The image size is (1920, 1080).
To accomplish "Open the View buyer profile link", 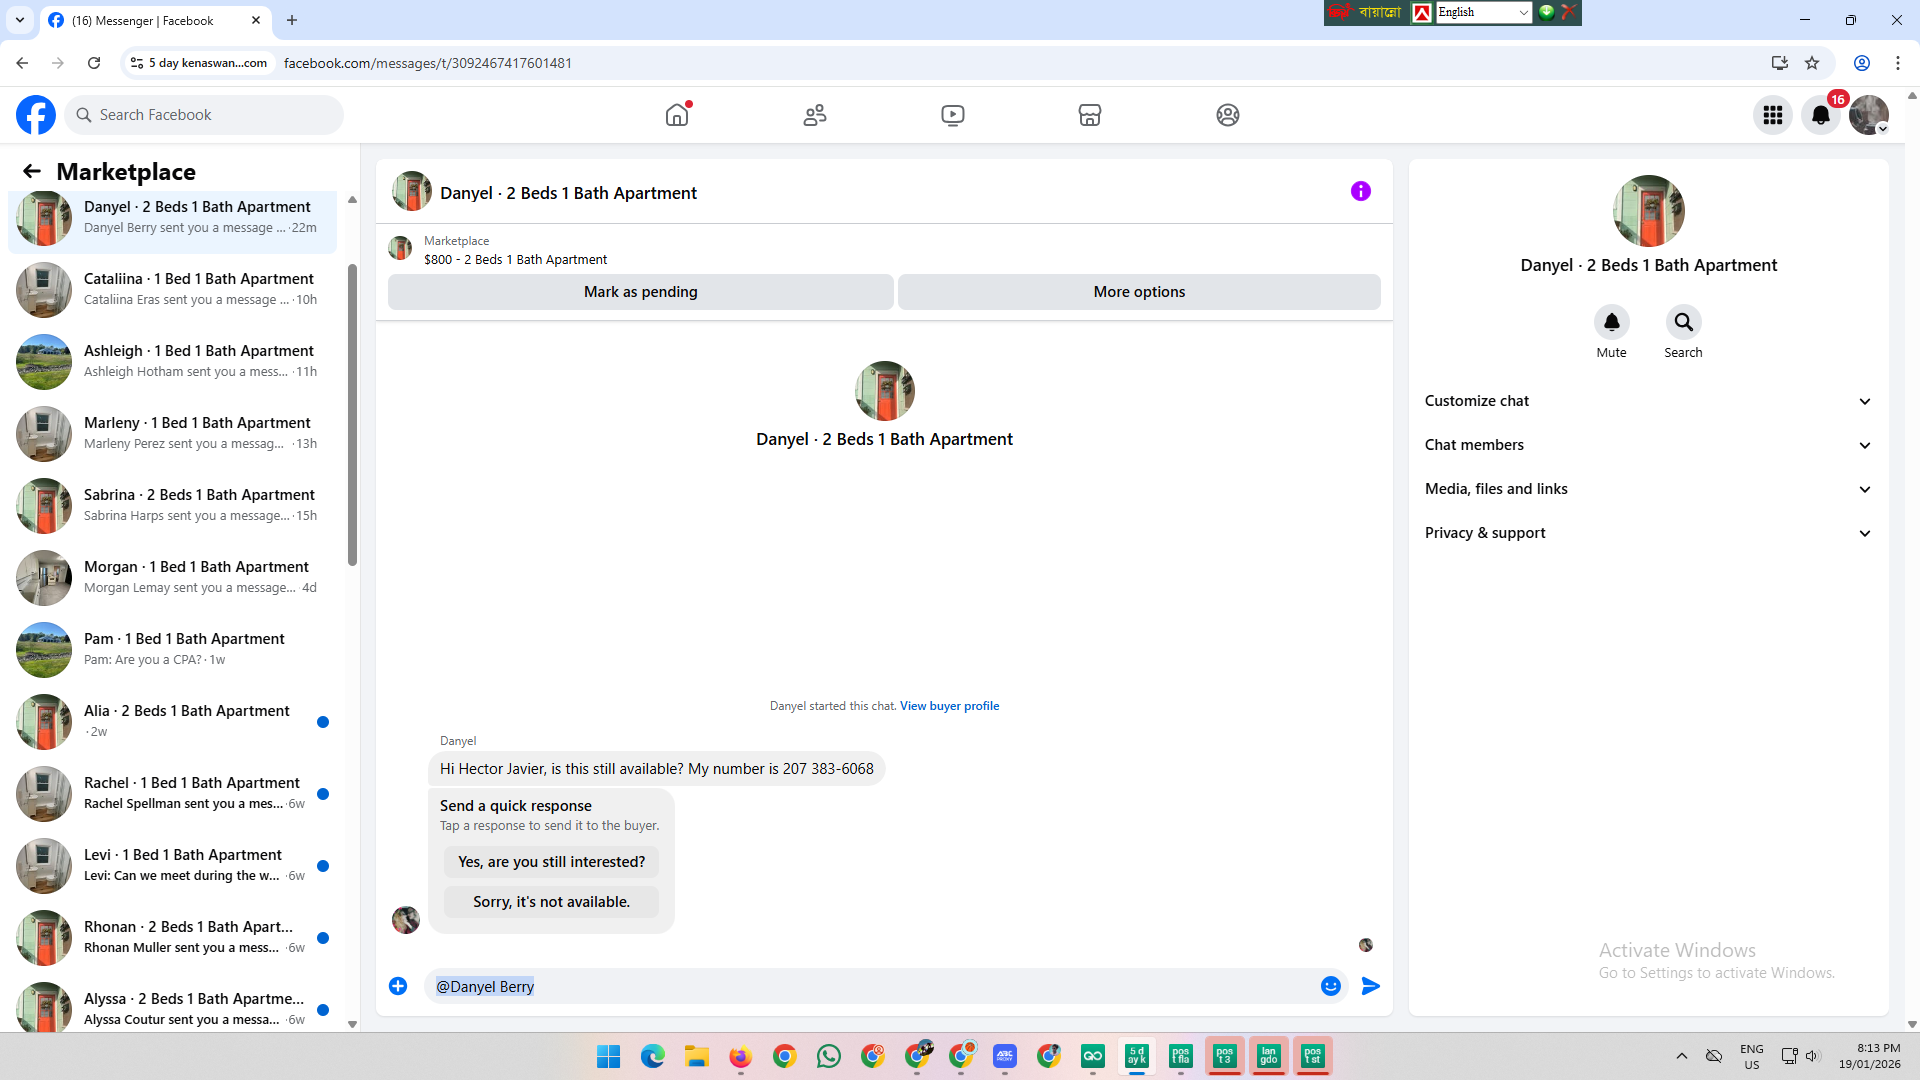I will (949, 706).
